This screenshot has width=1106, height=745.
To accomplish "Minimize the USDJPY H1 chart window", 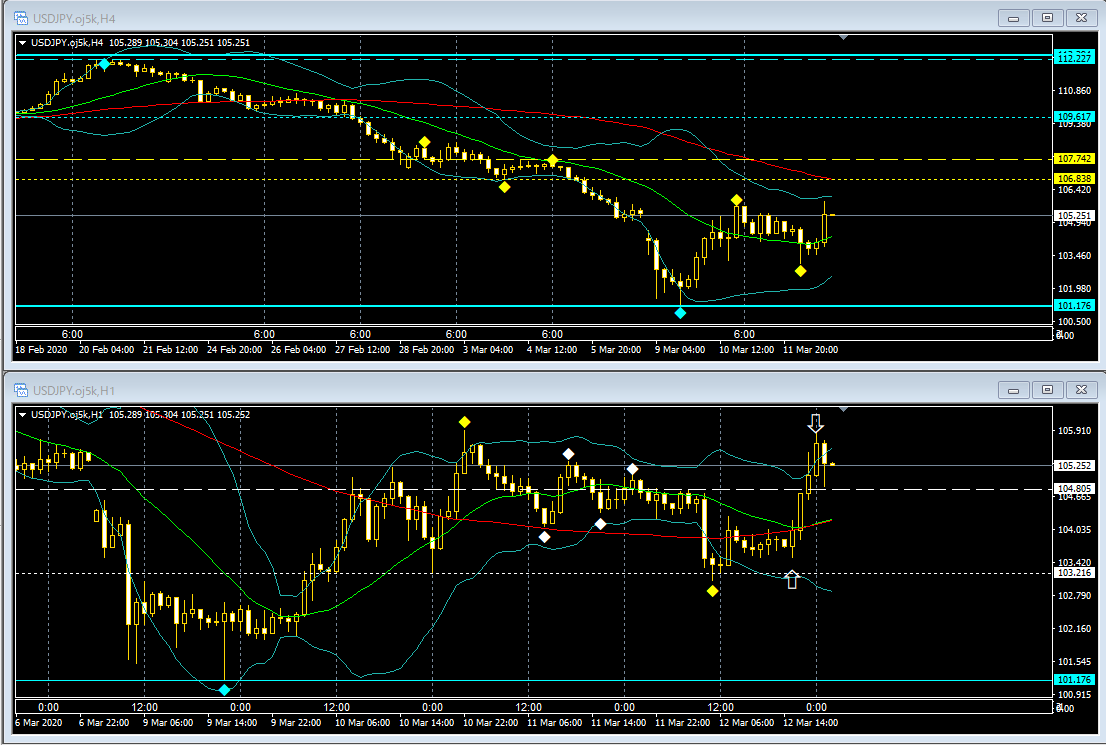I will 1014,389.
